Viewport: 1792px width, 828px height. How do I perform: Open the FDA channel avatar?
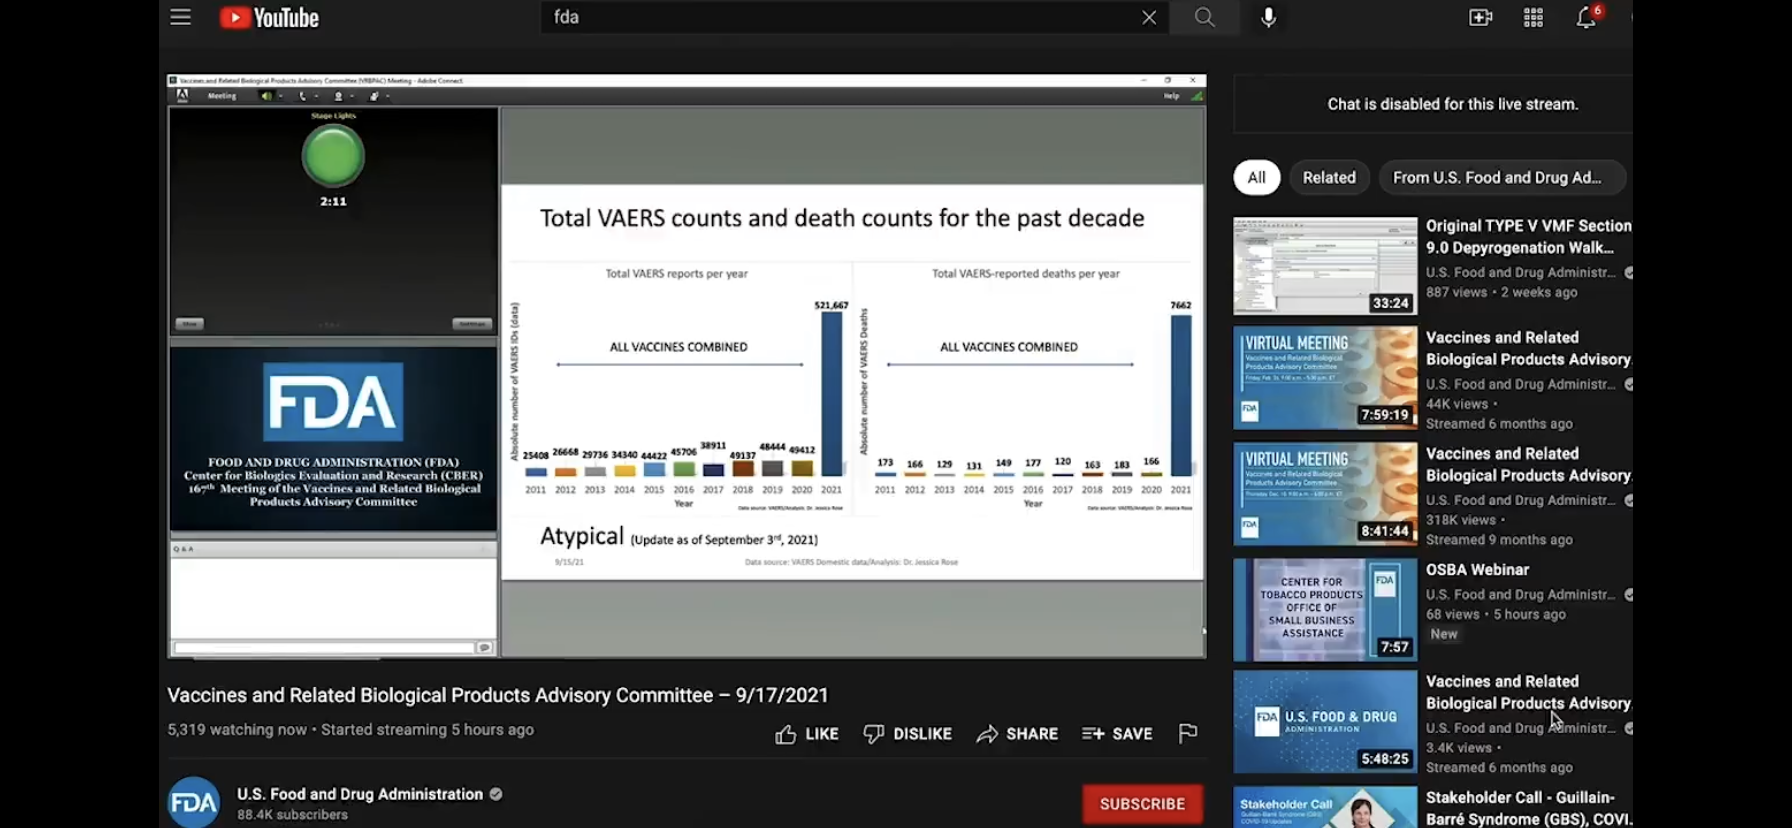[x=193, y=802]
